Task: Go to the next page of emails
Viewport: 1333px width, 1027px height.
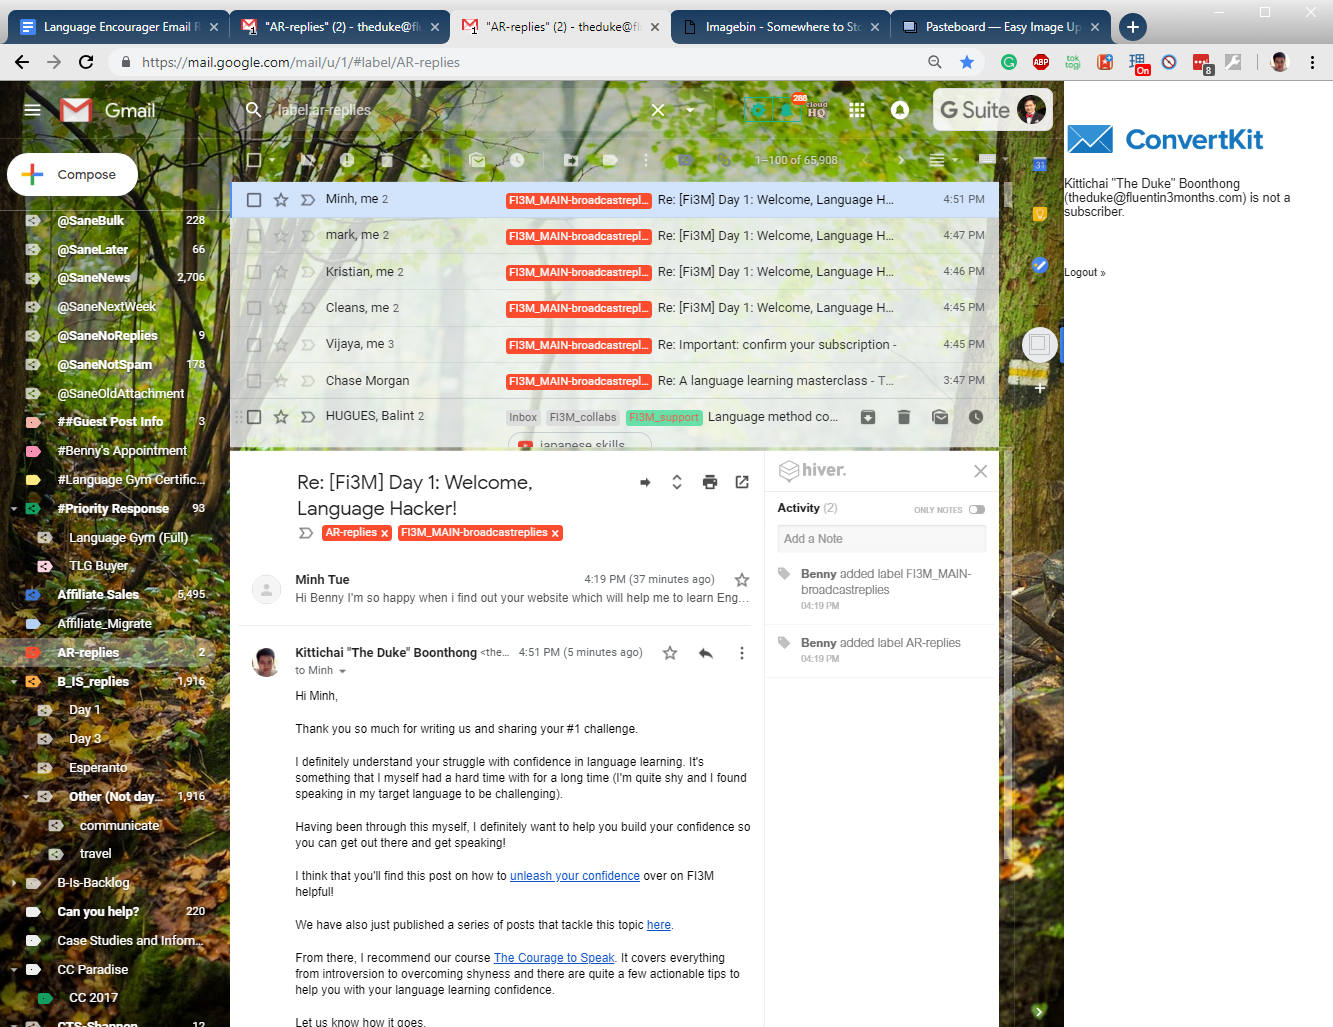Action: pyautogui.click(x=900, y=160)
